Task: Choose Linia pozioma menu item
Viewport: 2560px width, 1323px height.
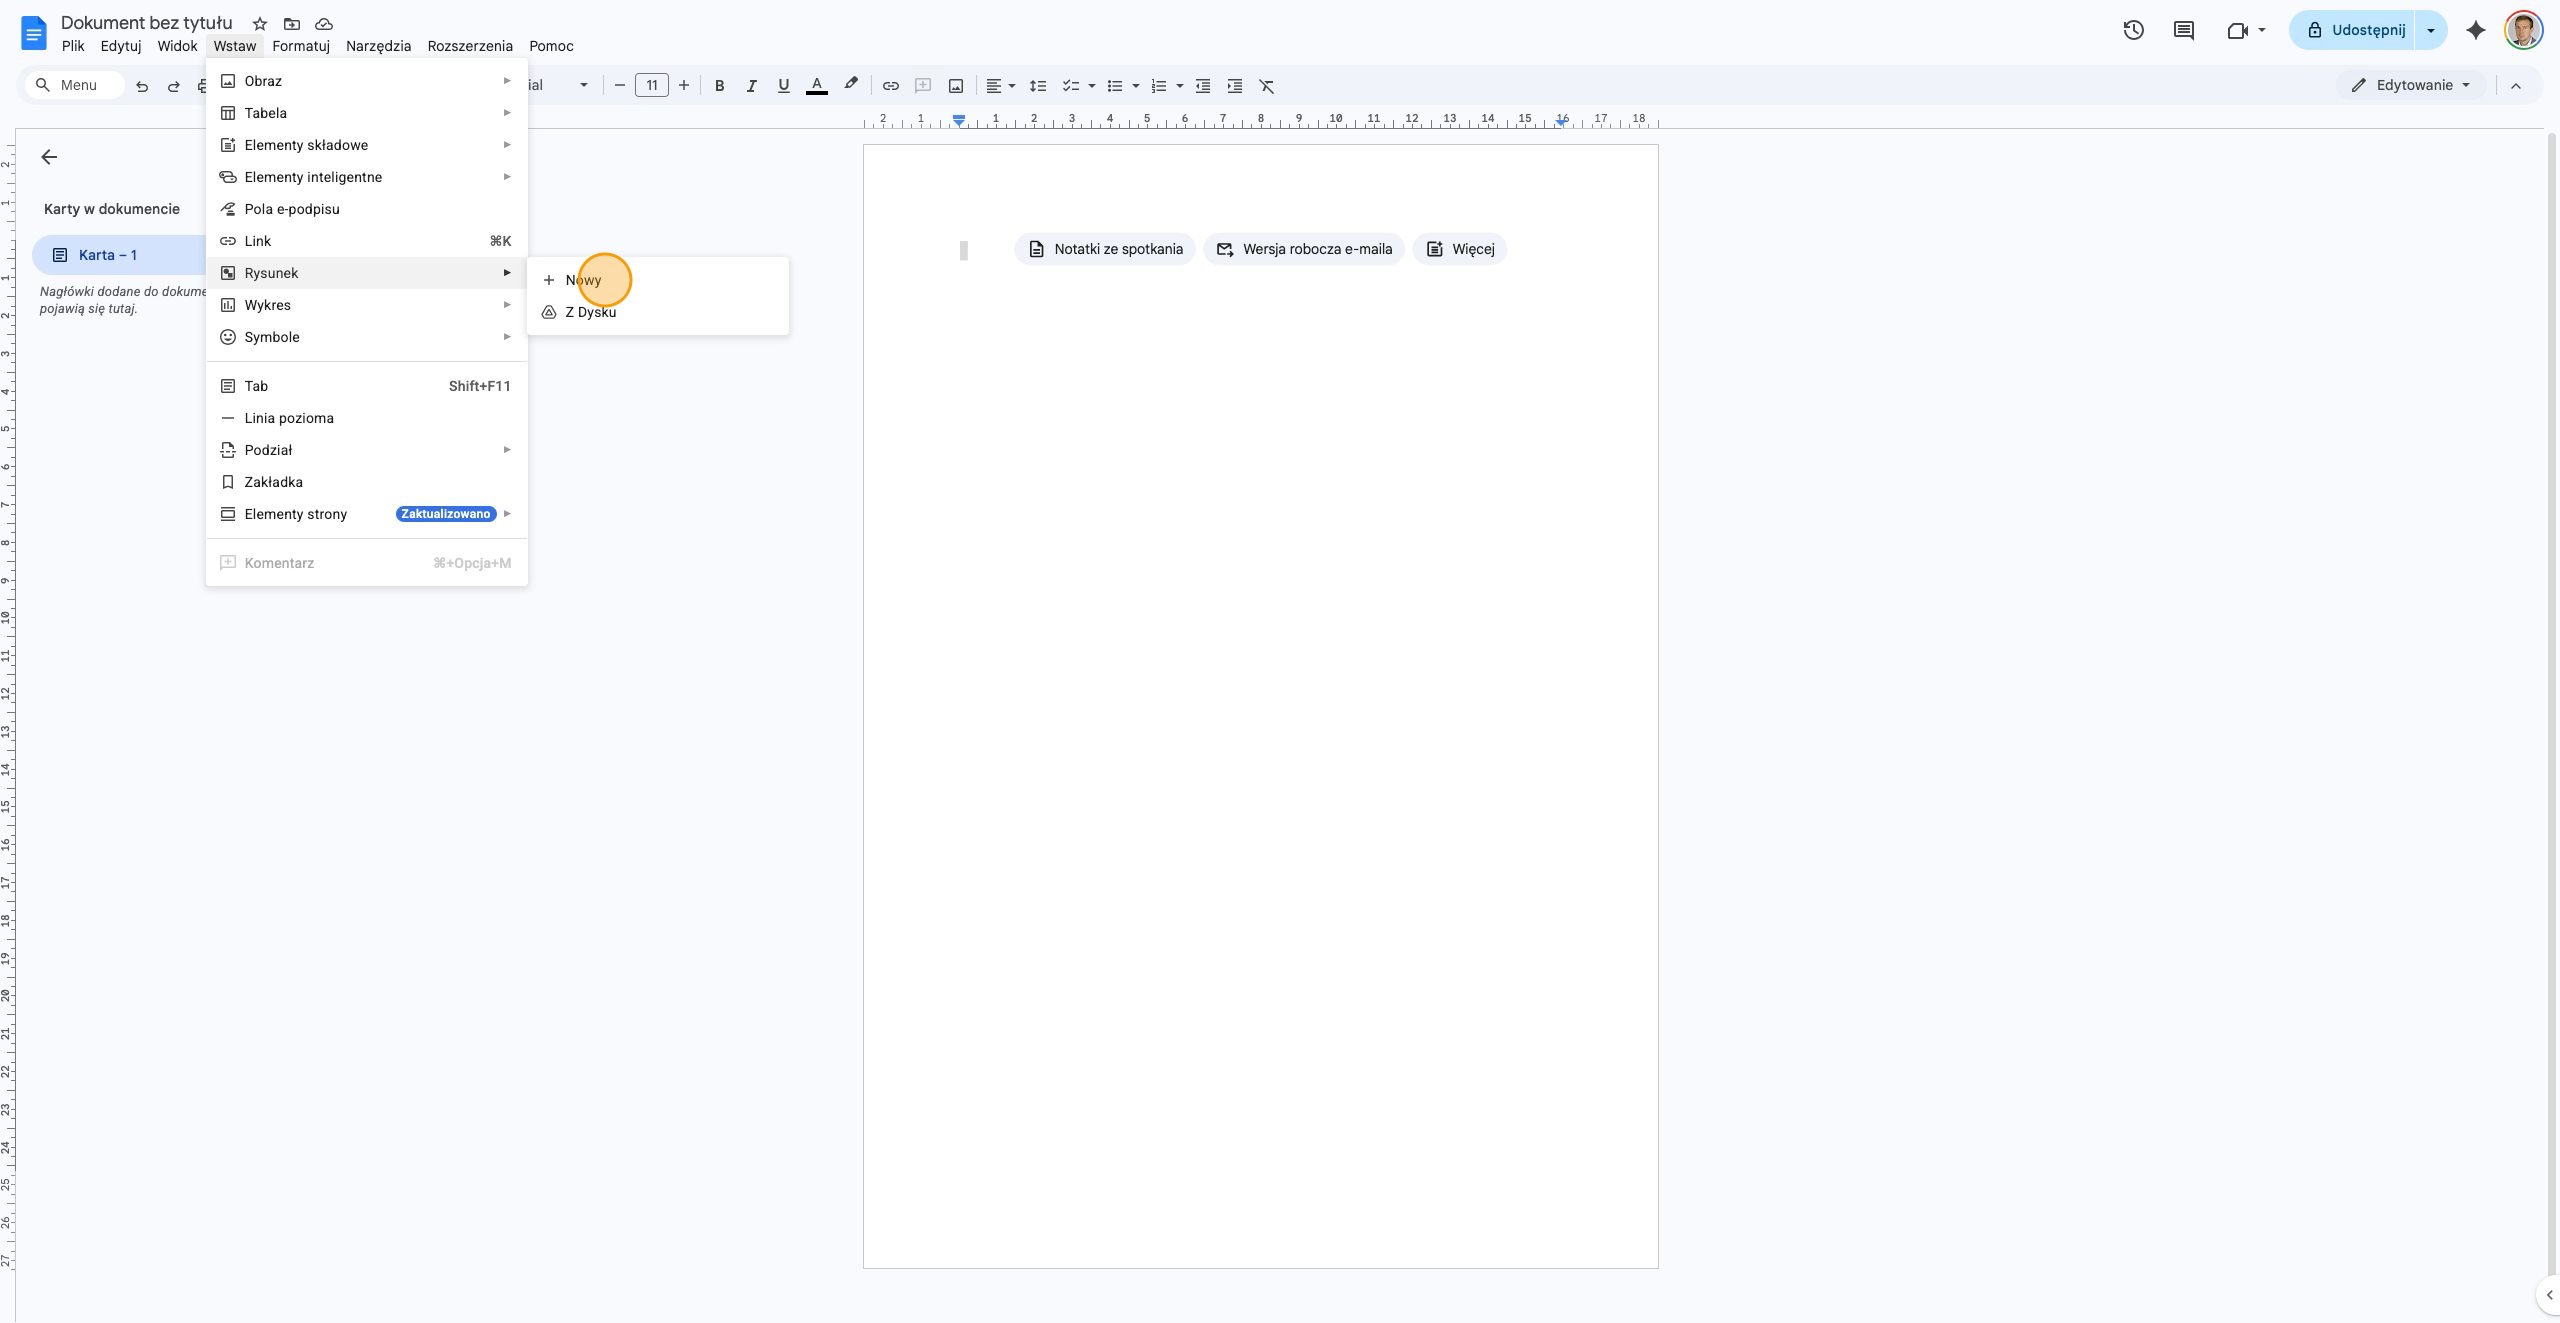Action: click(x=366, y=418)
